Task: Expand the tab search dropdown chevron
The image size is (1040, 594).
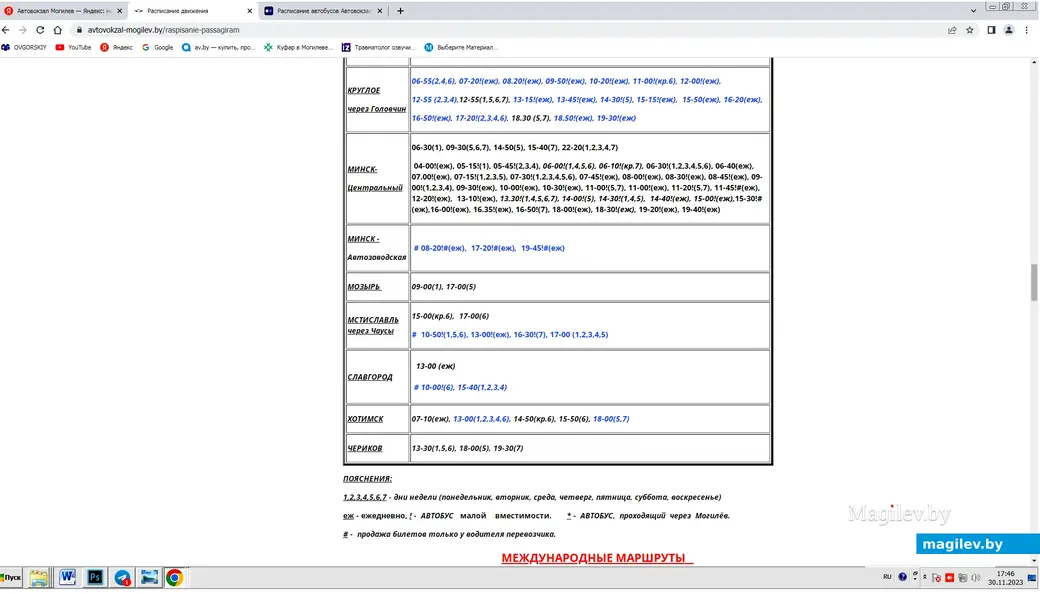Action: (975, 10)
